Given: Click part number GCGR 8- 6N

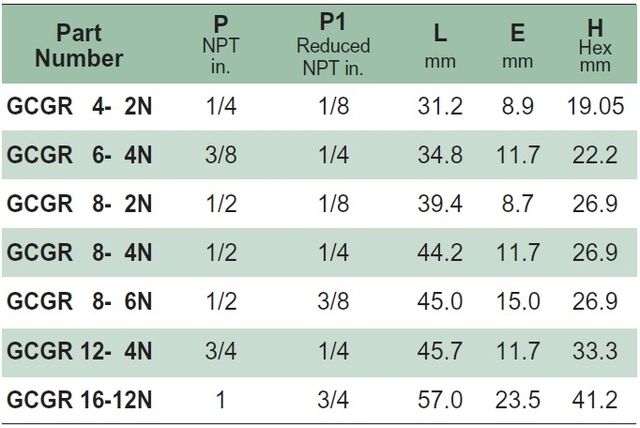Looking at the screenshot, I should (x=79, y=302).
